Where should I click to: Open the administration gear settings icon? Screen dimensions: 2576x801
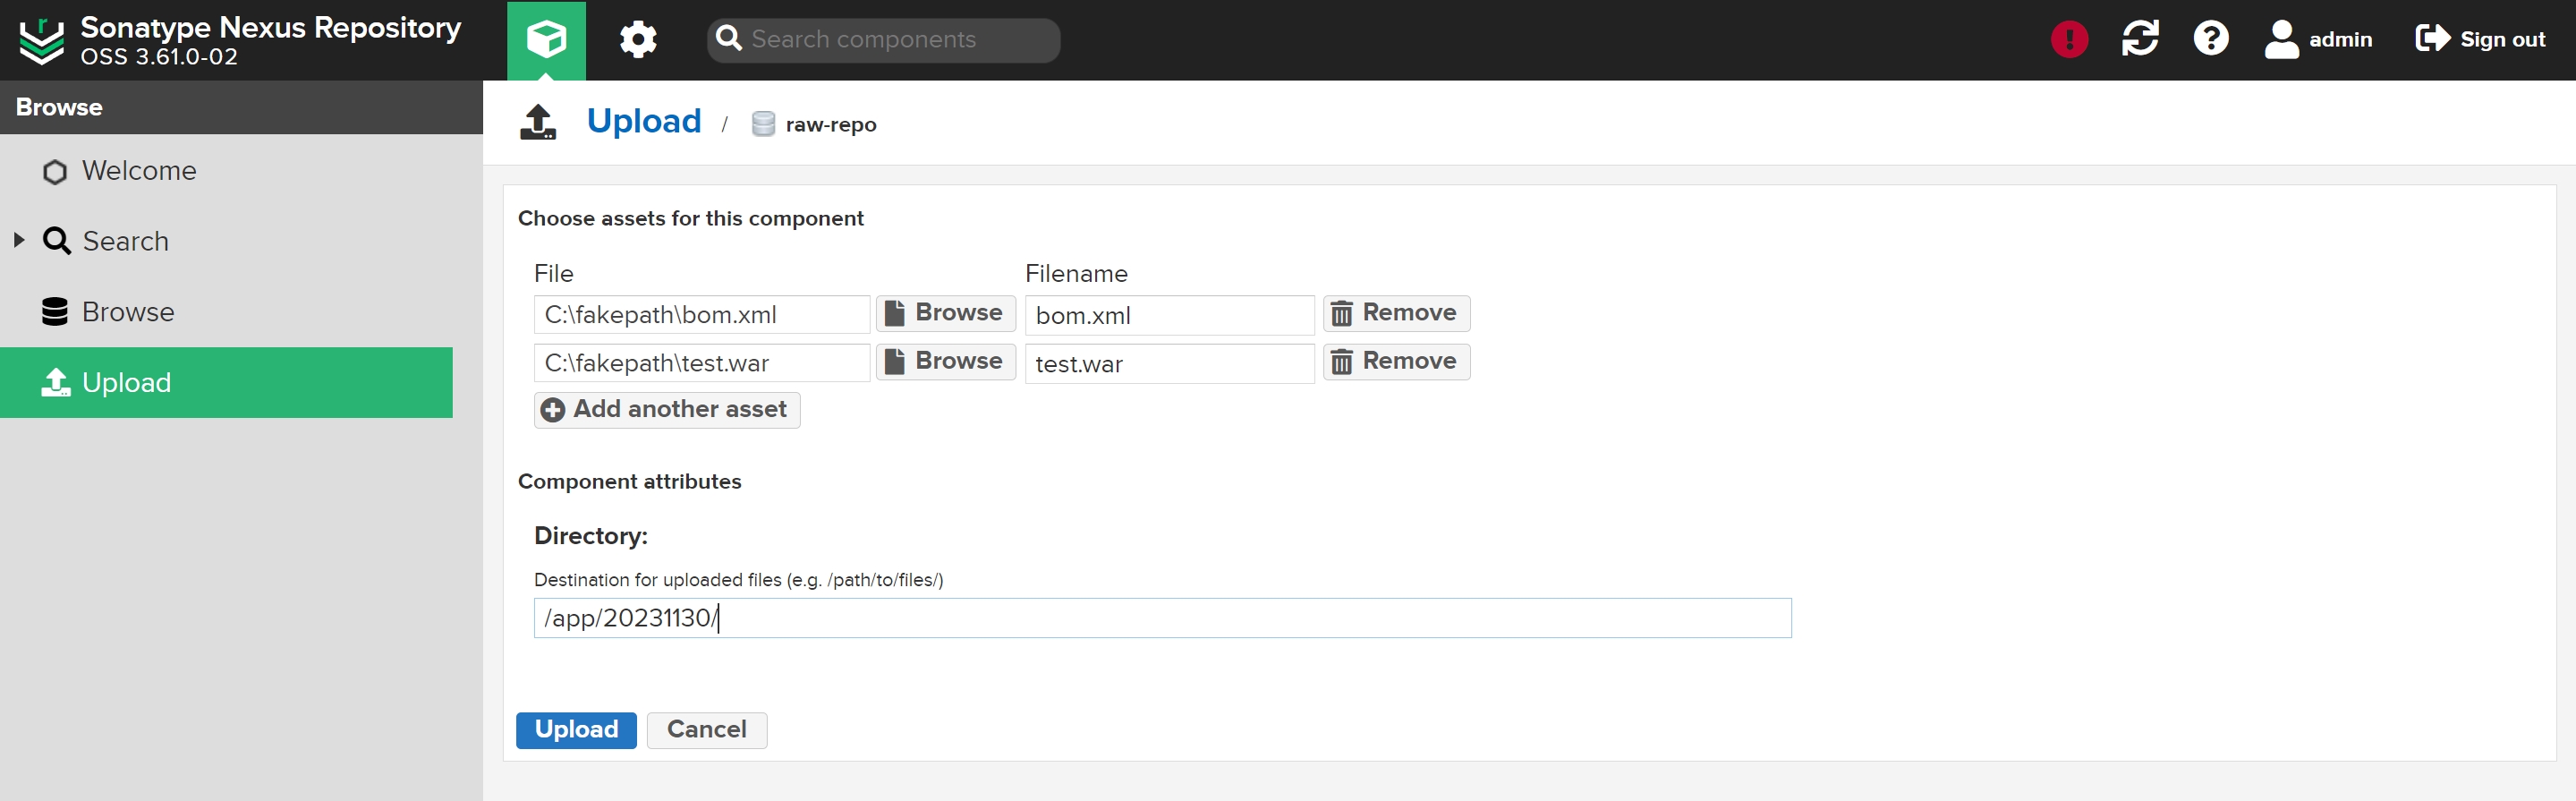coord(638,40)
